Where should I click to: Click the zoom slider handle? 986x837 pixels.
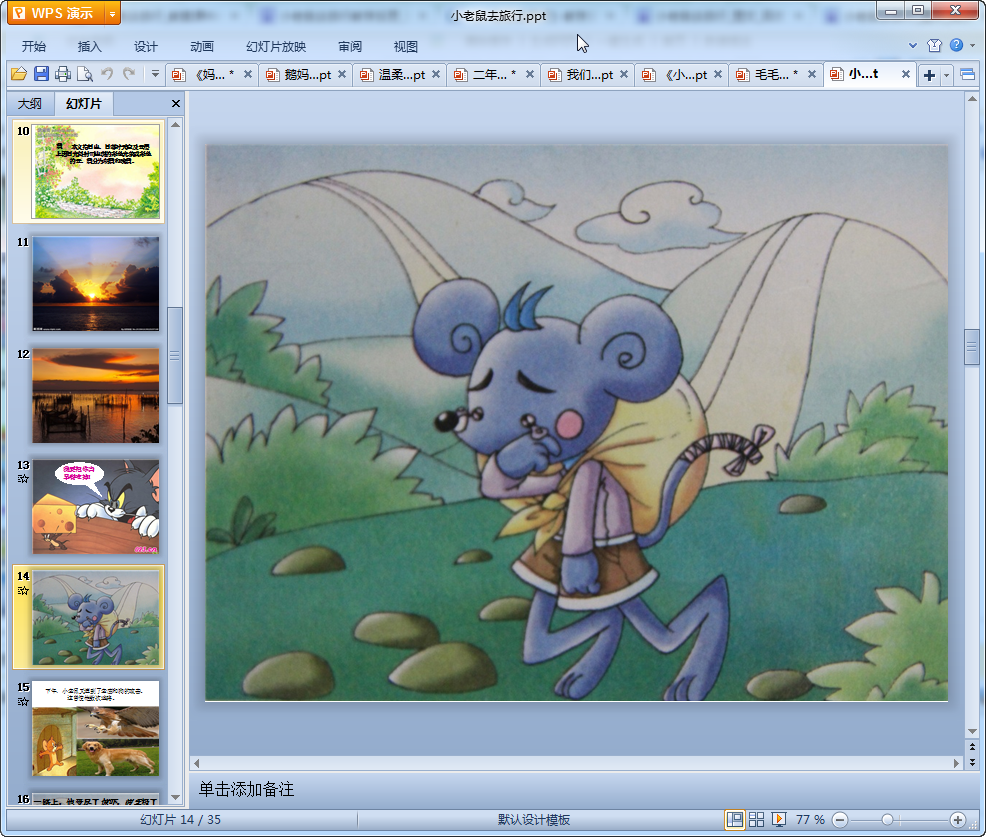pyautogui.click(x=887, y=819)
